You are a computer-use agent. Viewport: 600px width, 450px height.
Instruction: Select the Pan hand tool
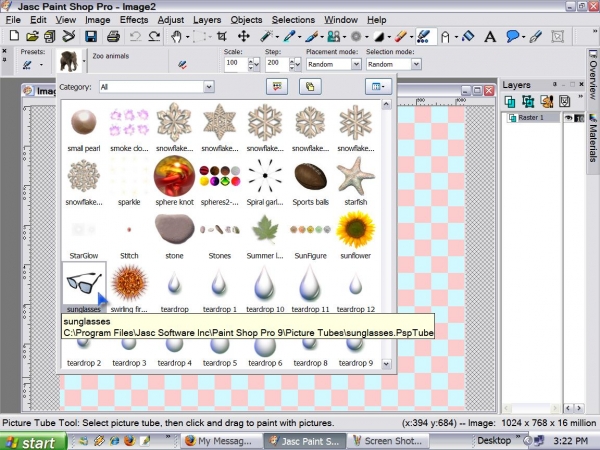(176, 37)
